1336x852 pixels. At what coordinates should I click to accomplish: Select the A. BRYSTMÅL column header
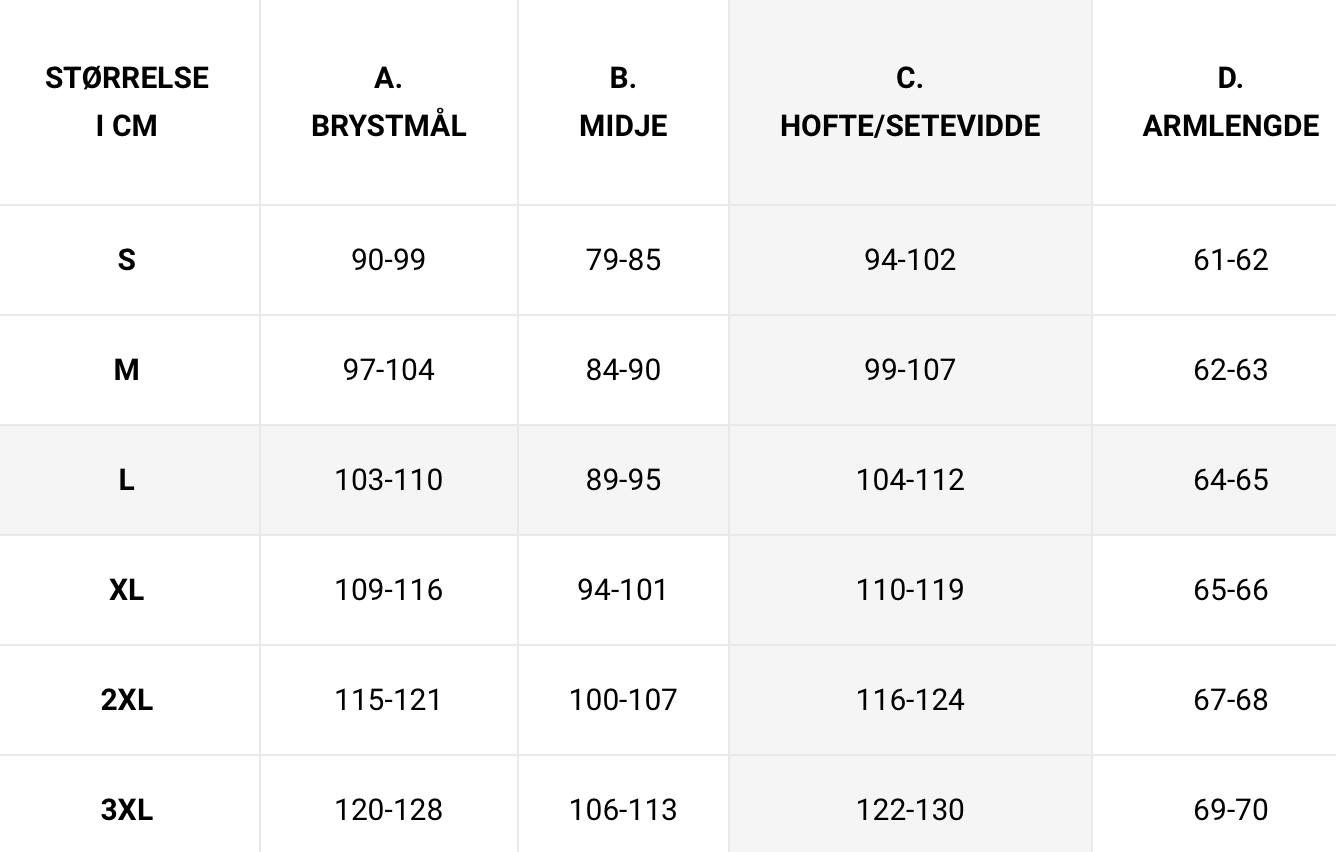point(389,102)
